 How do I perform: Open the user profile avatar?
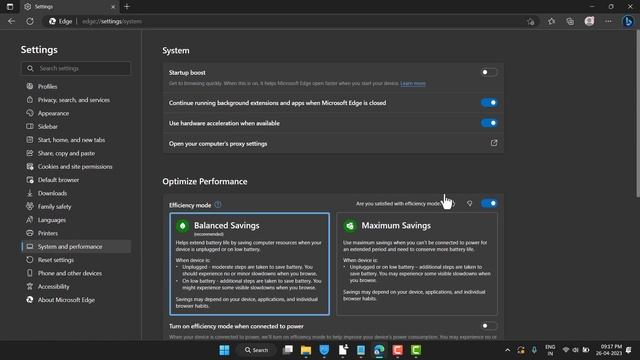click(589, 21)
